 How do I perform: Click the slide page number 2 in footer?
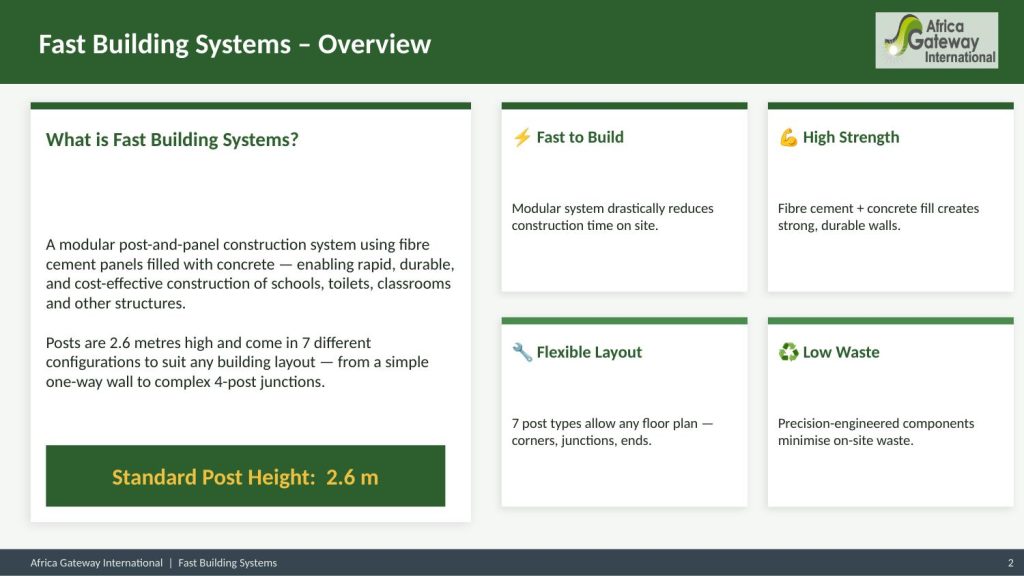point(1010,563)
